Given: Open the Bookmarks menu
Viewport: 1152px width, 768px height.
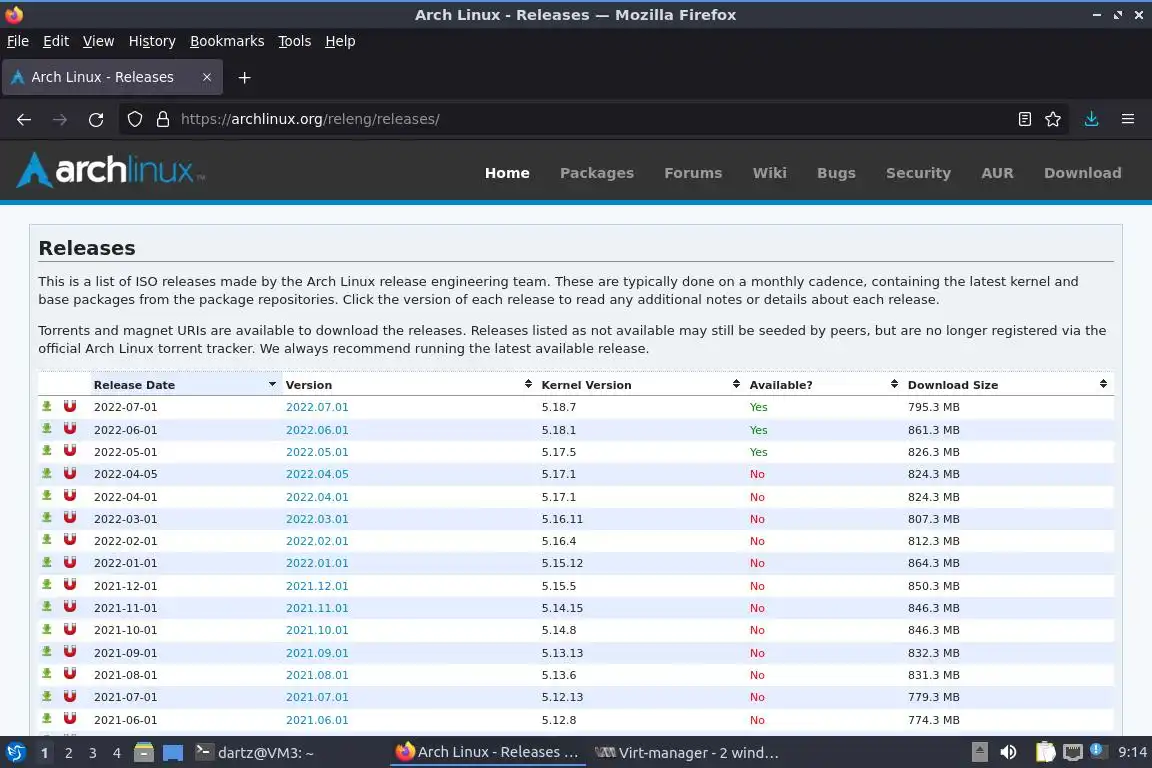Looking at the screenshot, I should [227, 41].
